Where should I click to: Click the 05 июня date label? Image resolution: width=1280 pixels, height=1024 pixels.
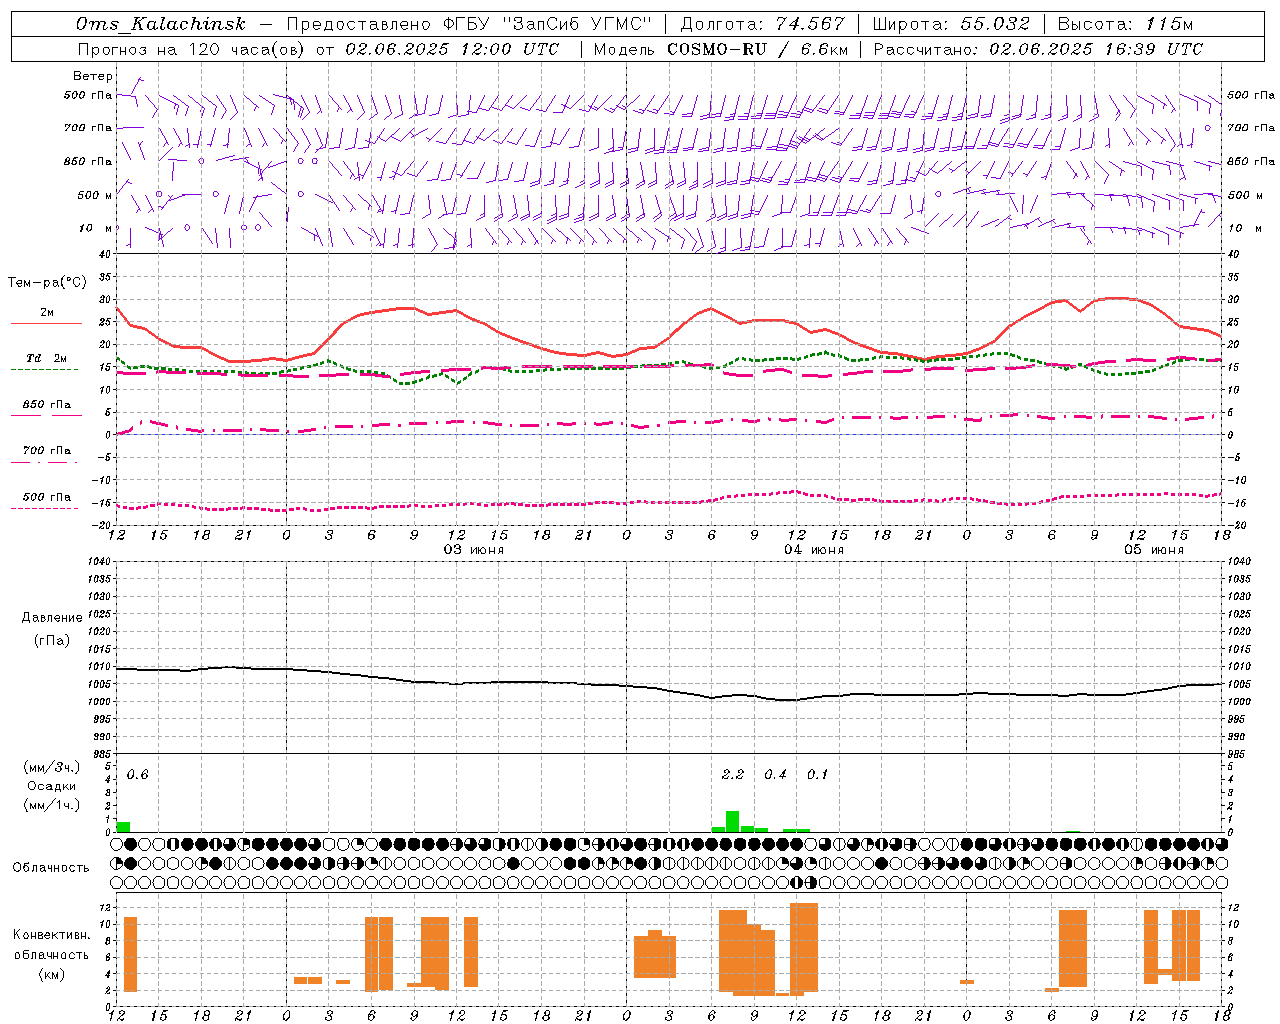[x=1154, y=550]
